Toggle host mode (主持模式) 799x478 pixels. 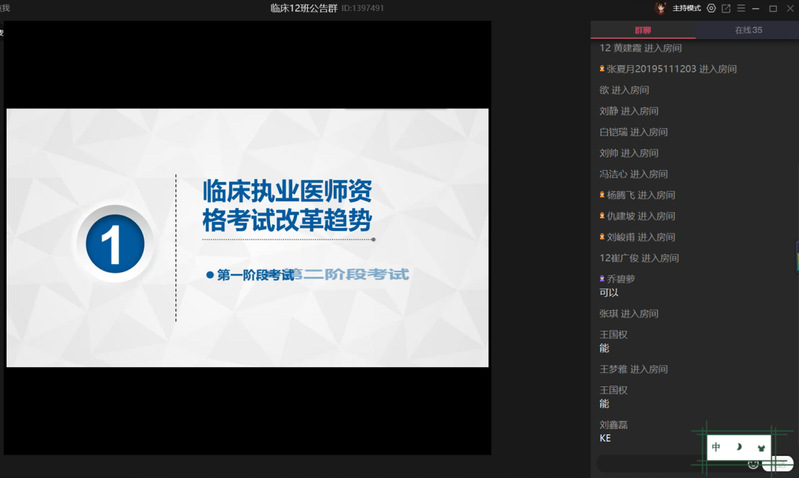(x=686, y=8)
